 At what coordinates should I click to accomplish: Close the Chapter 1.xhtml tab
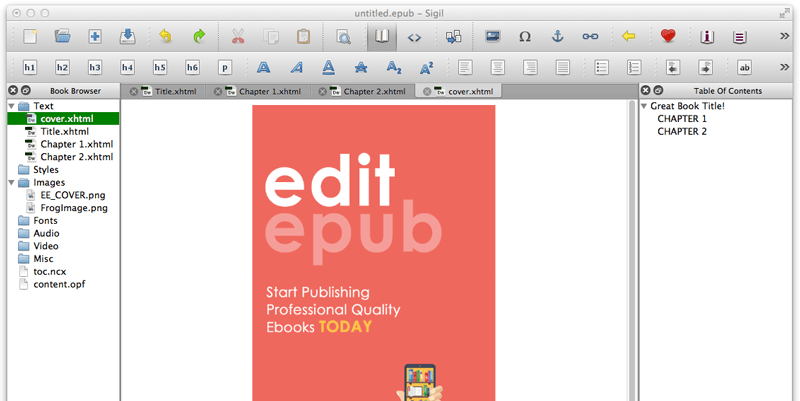(218, 91)
